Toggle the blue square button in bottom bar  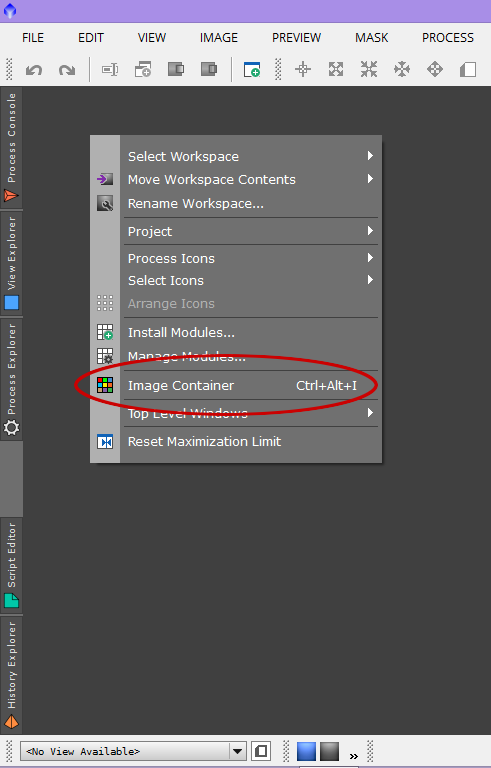tap(306, 751)
